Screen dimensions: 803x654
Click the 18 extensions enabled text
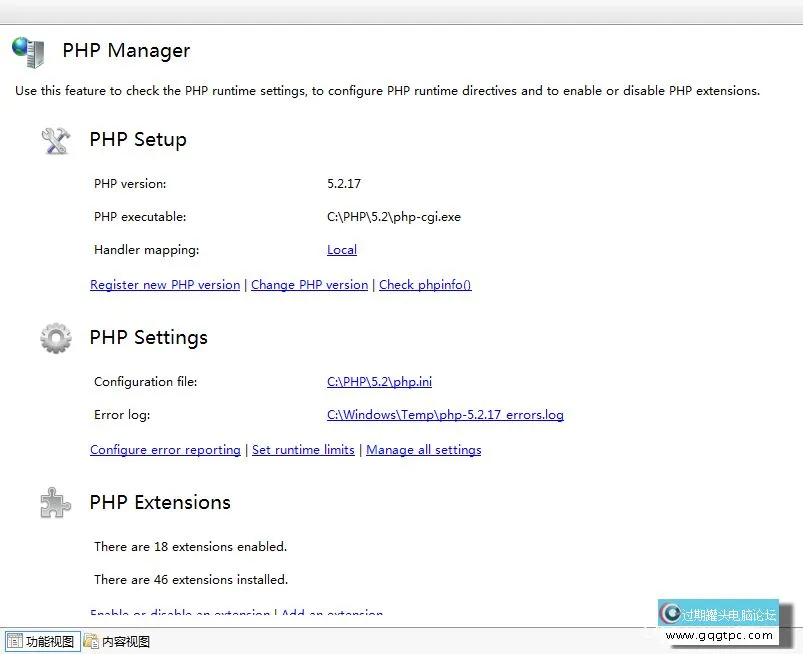pos(190,547)
